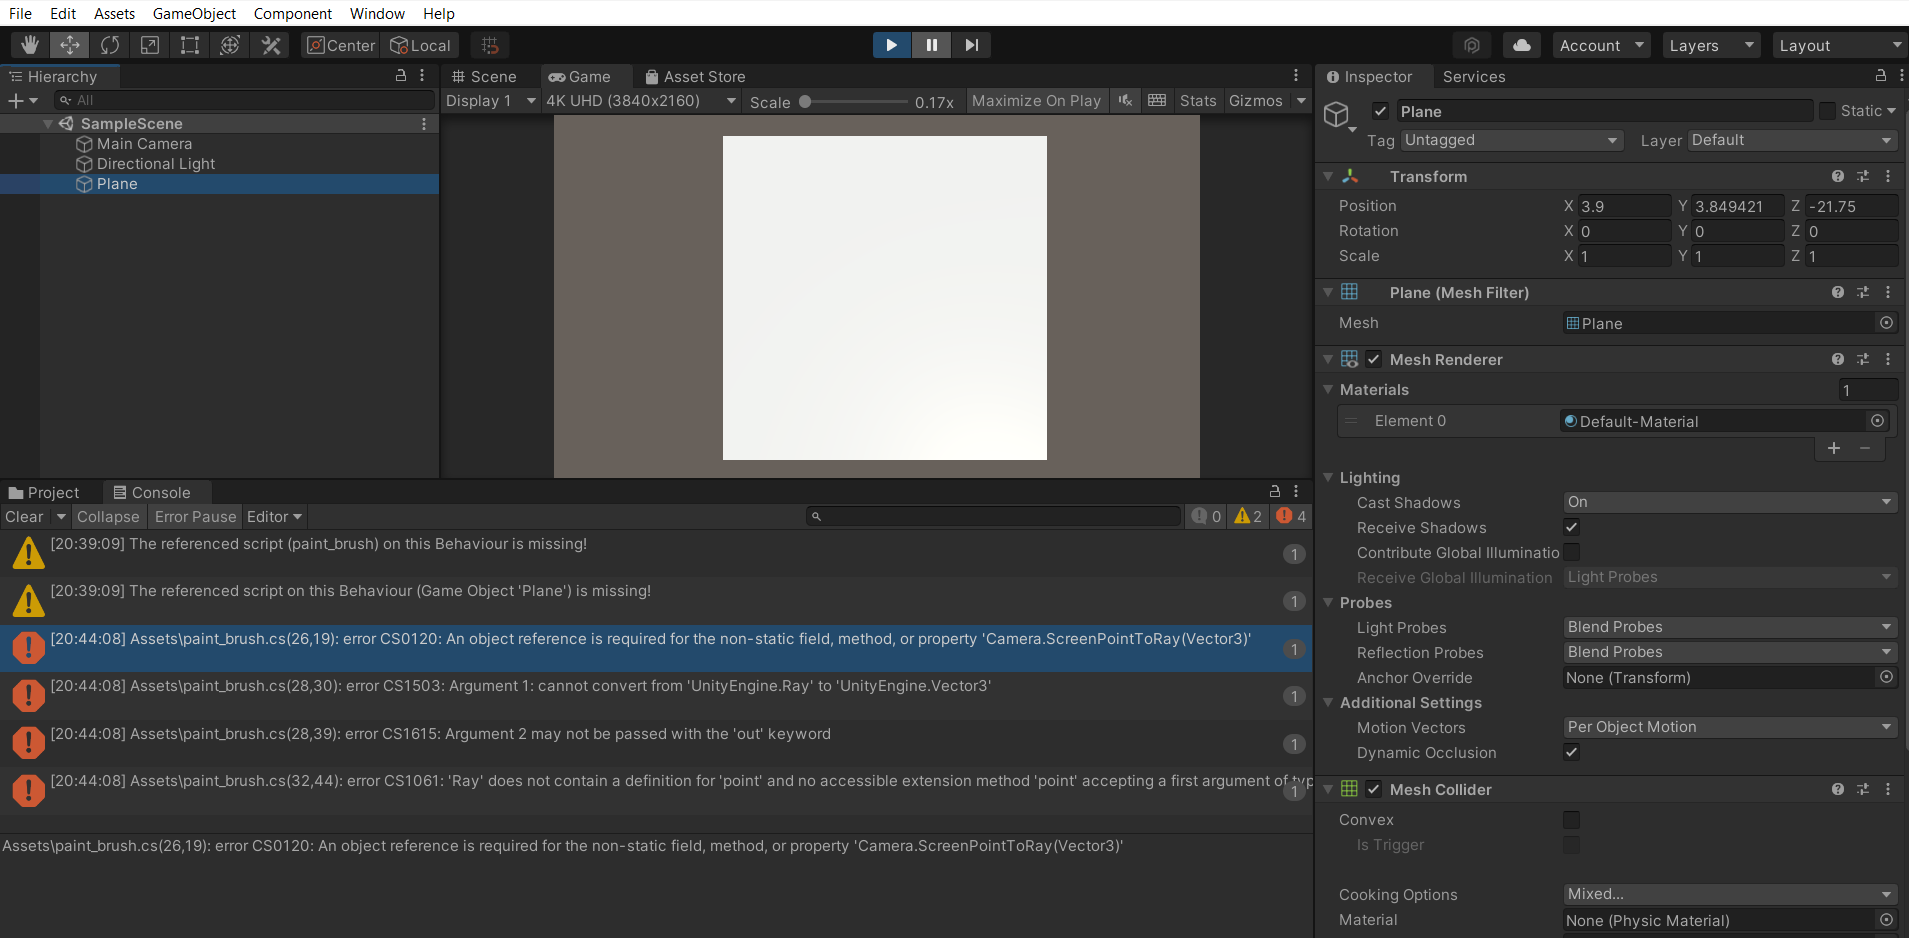Select the Move tool
1909x938 pixels.
69,44
